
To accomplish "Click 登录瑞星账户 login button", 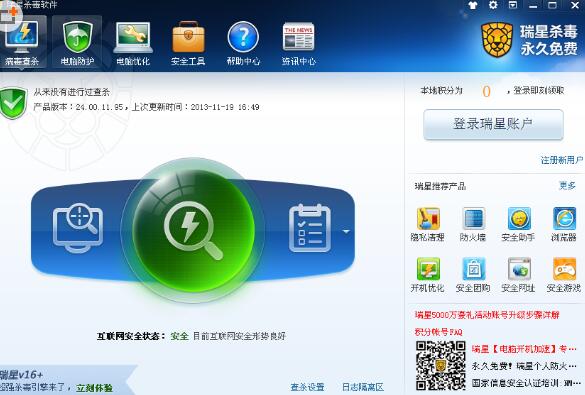I will (493, 125).
